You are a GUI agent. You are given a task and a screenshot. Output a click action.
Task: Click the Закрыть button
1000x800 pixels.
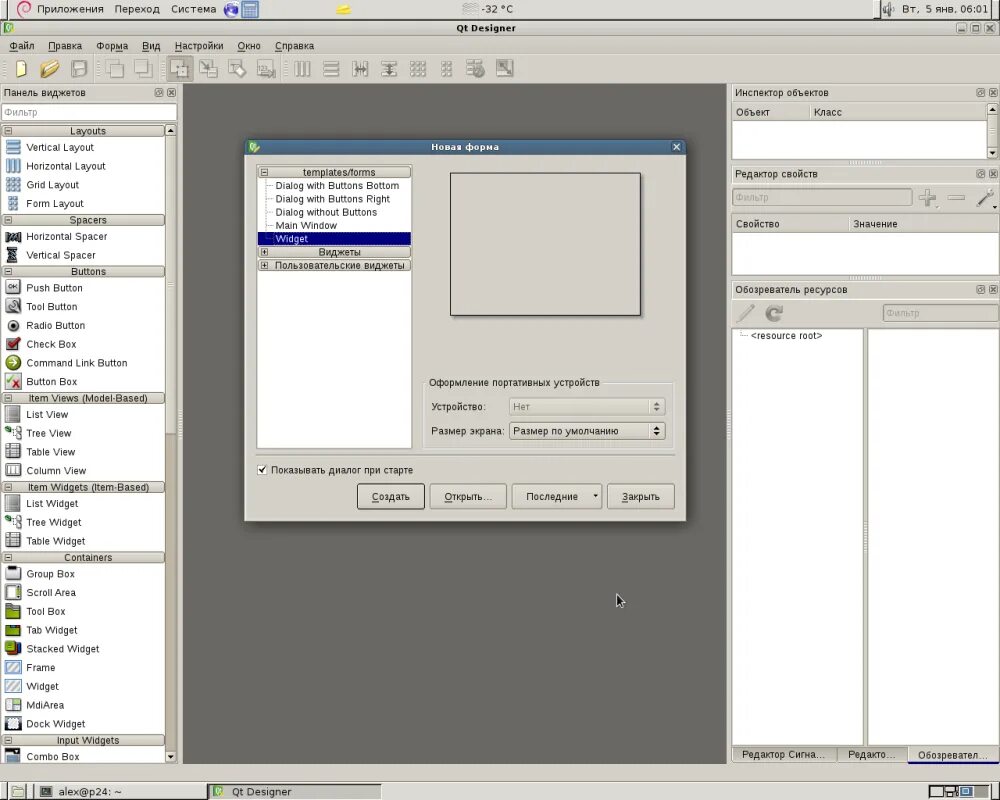(x=640, y=496)
